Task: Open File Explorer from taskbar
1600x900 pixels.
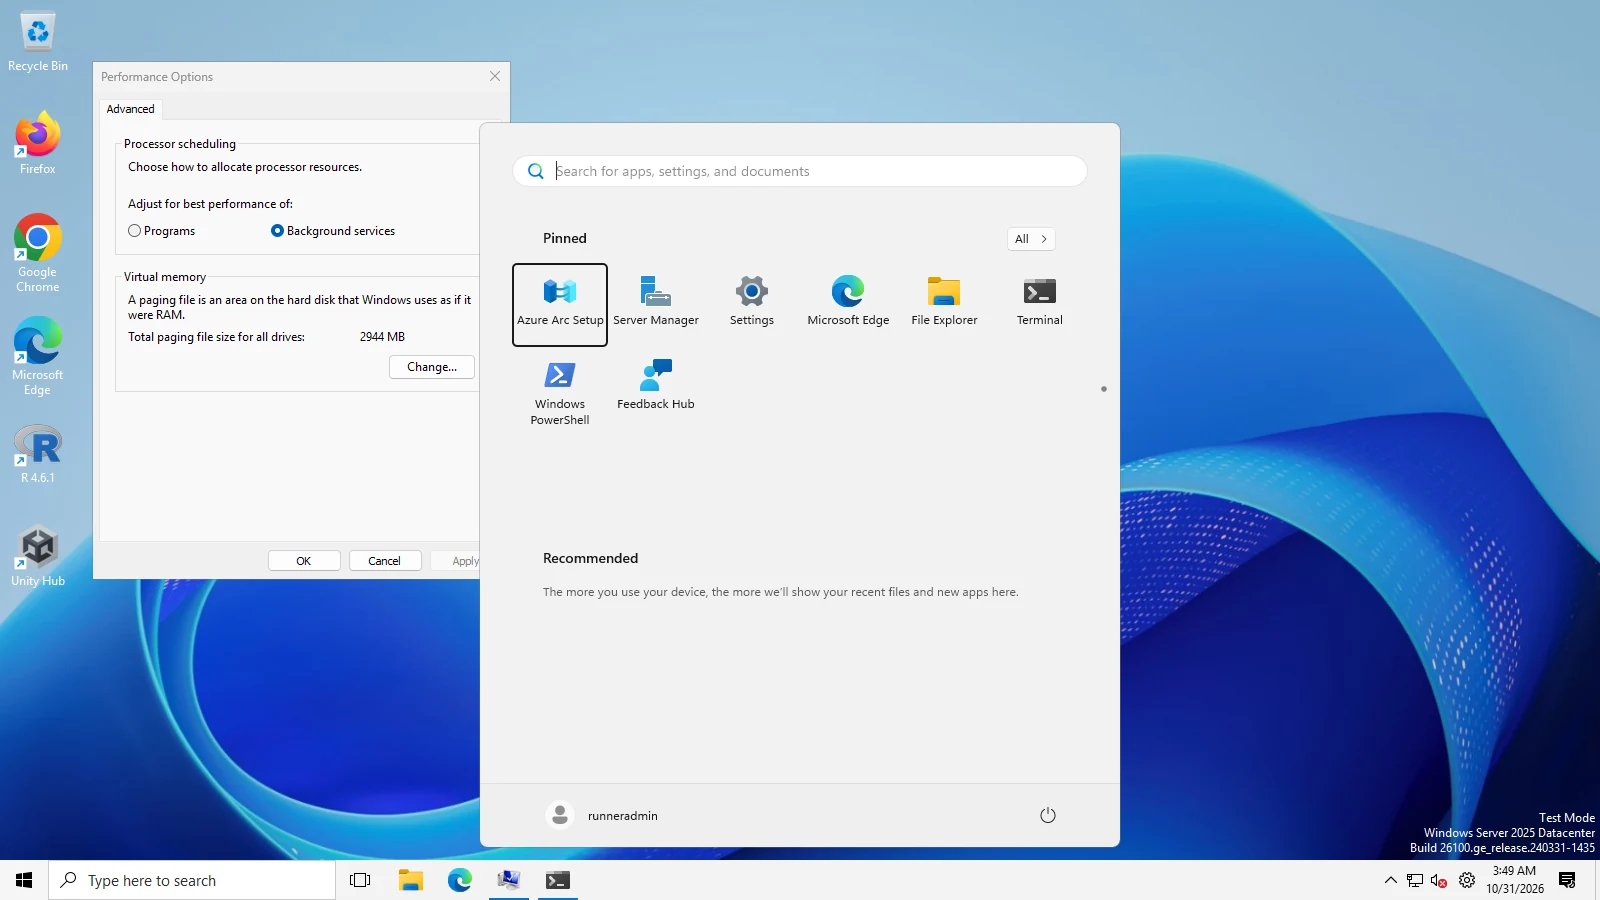Action: pos(410,880)
